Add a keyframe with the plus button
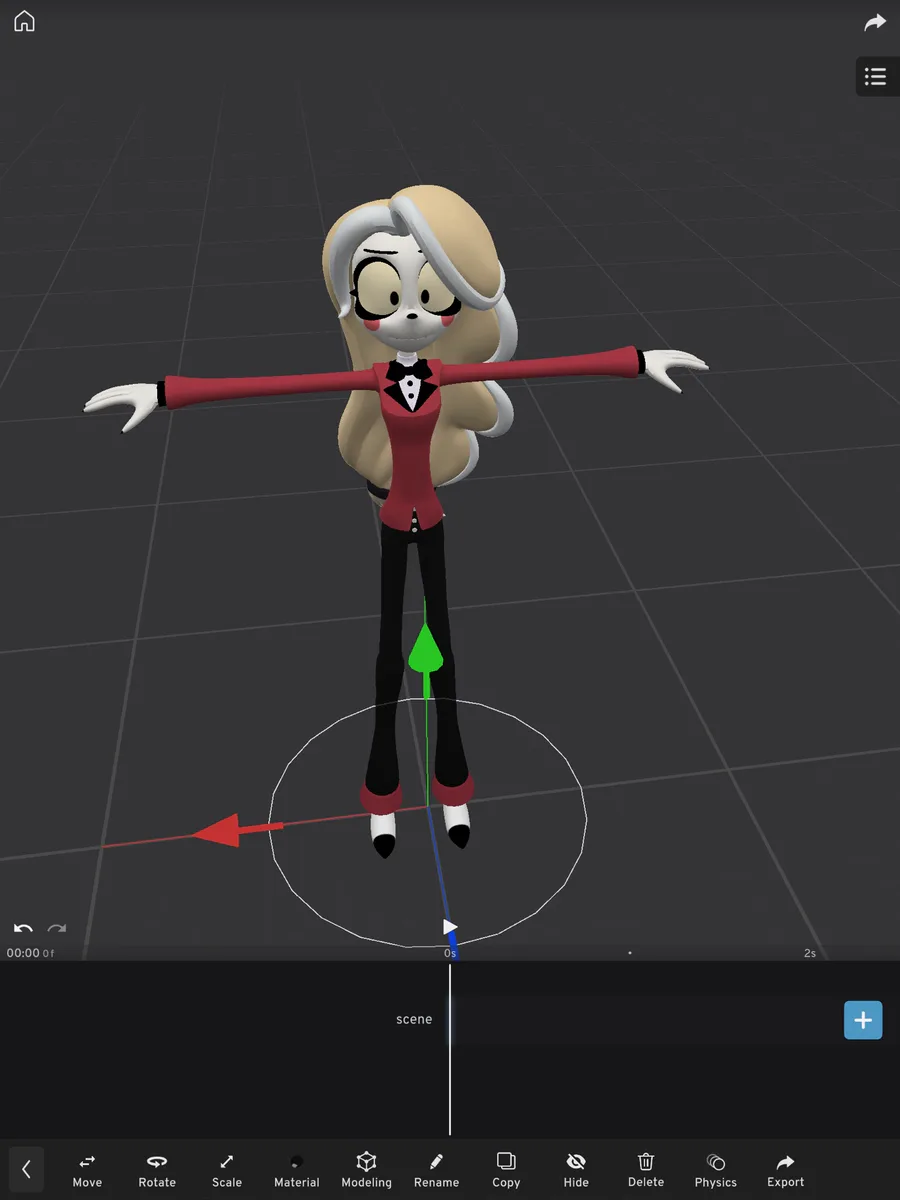Viewport: 900px width, 1200px height. (863, 1020)
